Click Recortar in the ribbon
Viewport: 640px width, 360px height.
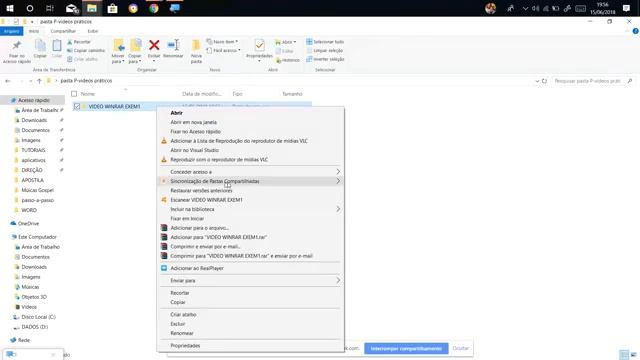pos(79,42)
